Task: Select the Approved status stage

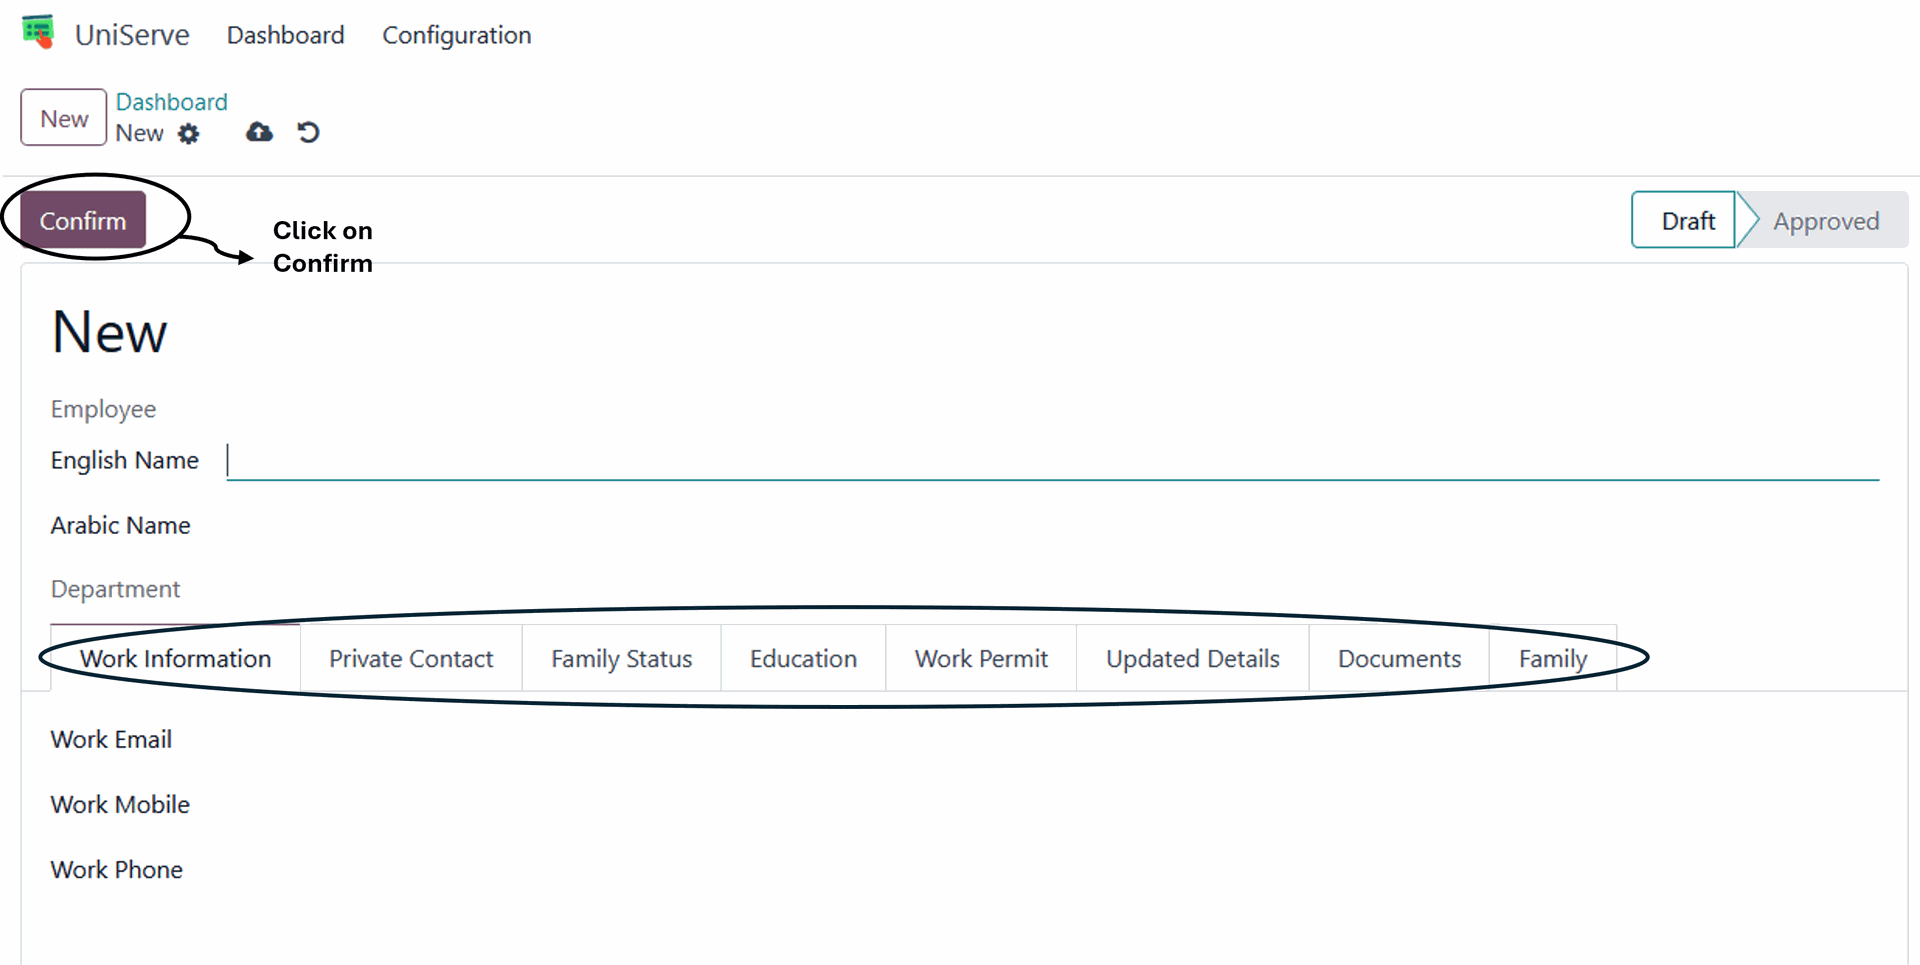Action: (1825, 220)
